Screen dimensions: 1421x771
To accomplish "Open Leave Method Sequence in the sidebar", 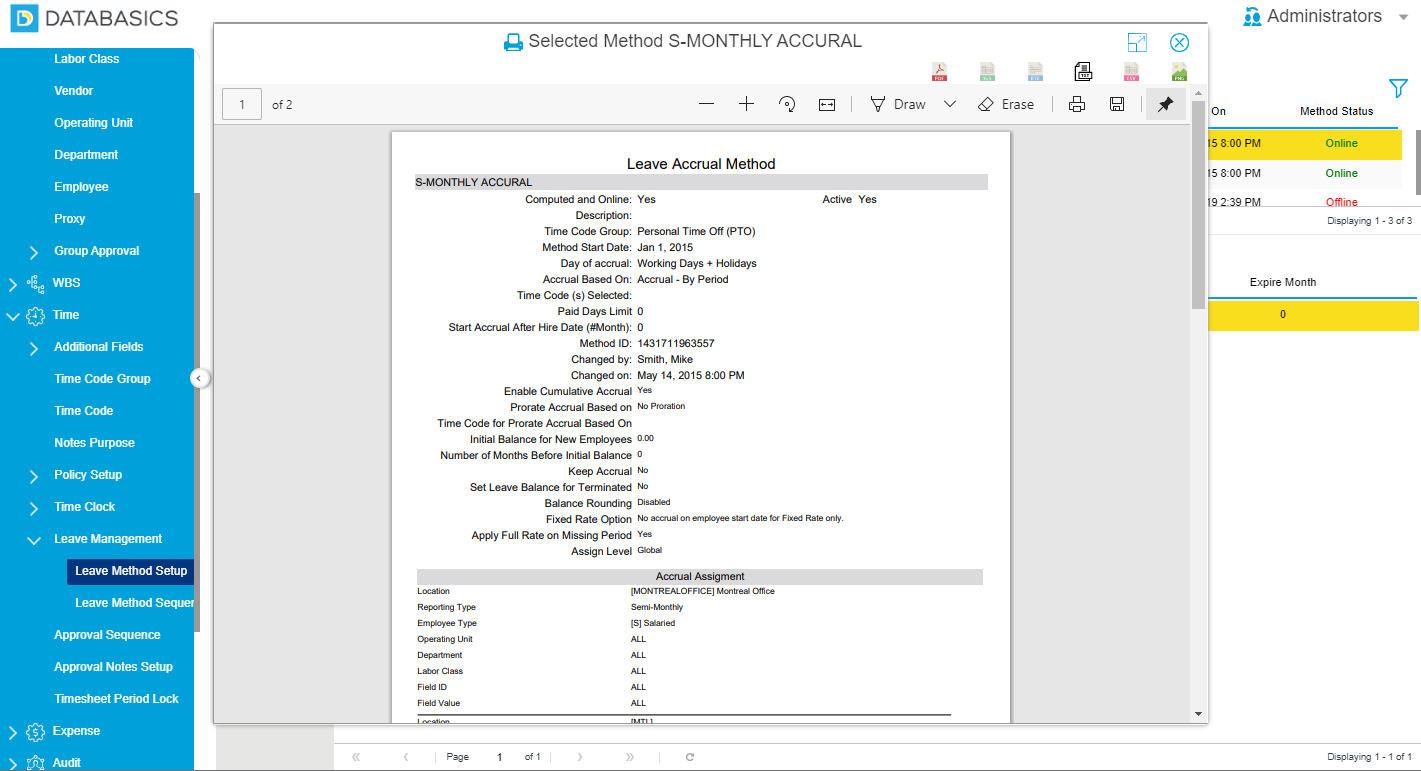I will (x=134, y=603).
